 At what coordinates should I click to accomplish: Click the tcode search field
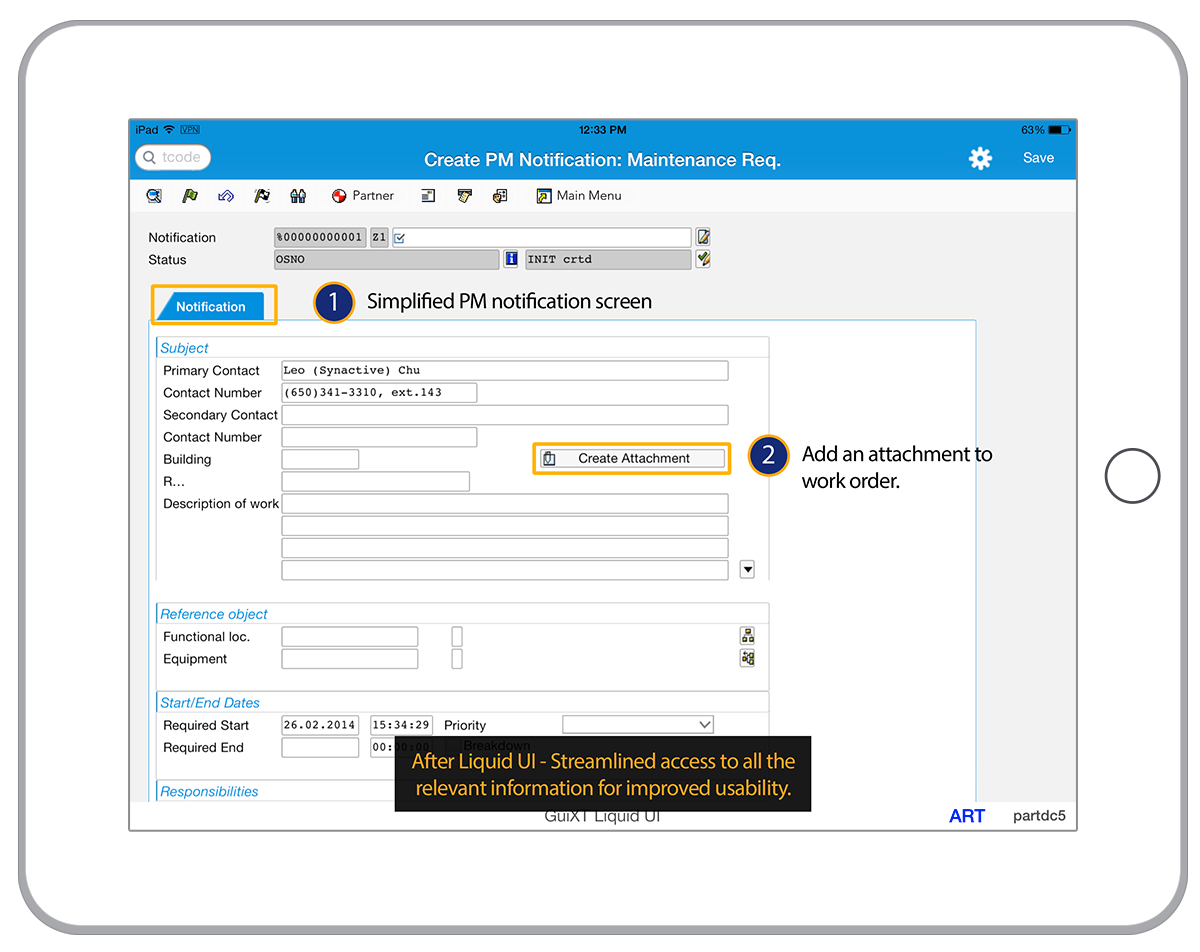(x=174, y=157)
